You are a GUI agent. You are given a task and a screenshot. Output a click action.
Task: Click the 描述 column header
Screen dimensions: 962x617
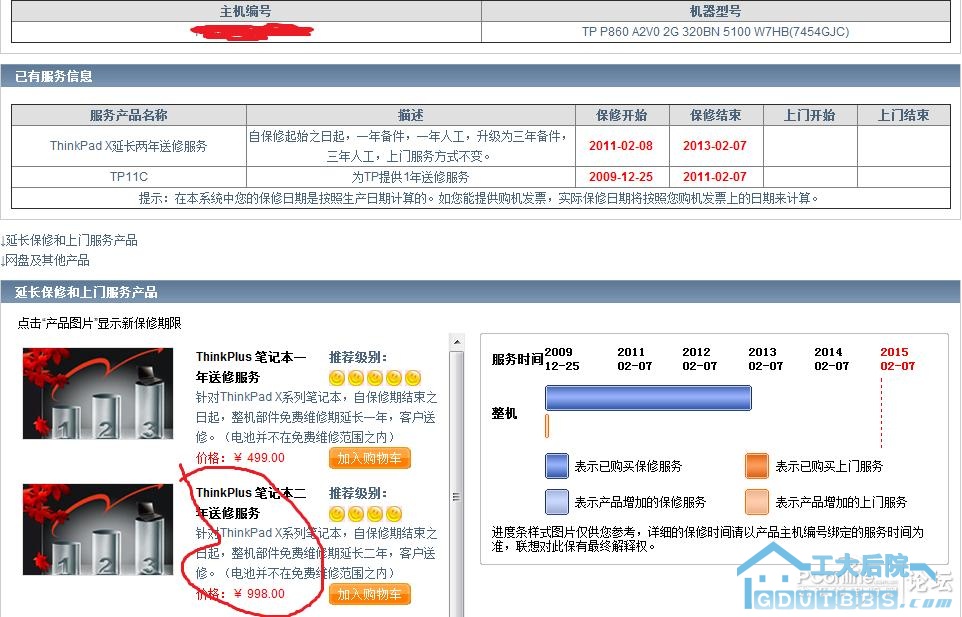[410, 115]
